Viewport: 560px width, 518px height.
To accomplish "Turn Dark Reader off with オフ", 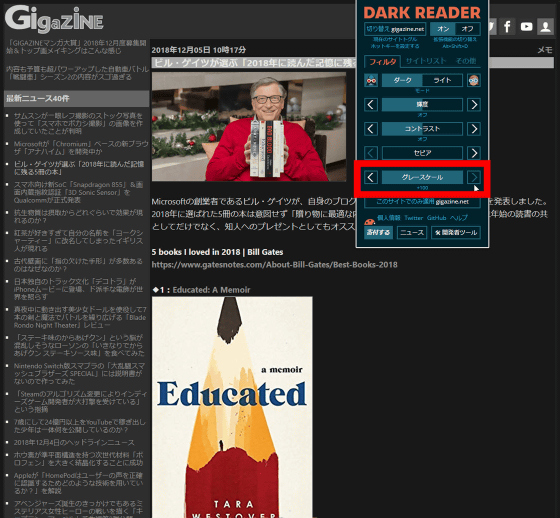I will coord(467,29).
